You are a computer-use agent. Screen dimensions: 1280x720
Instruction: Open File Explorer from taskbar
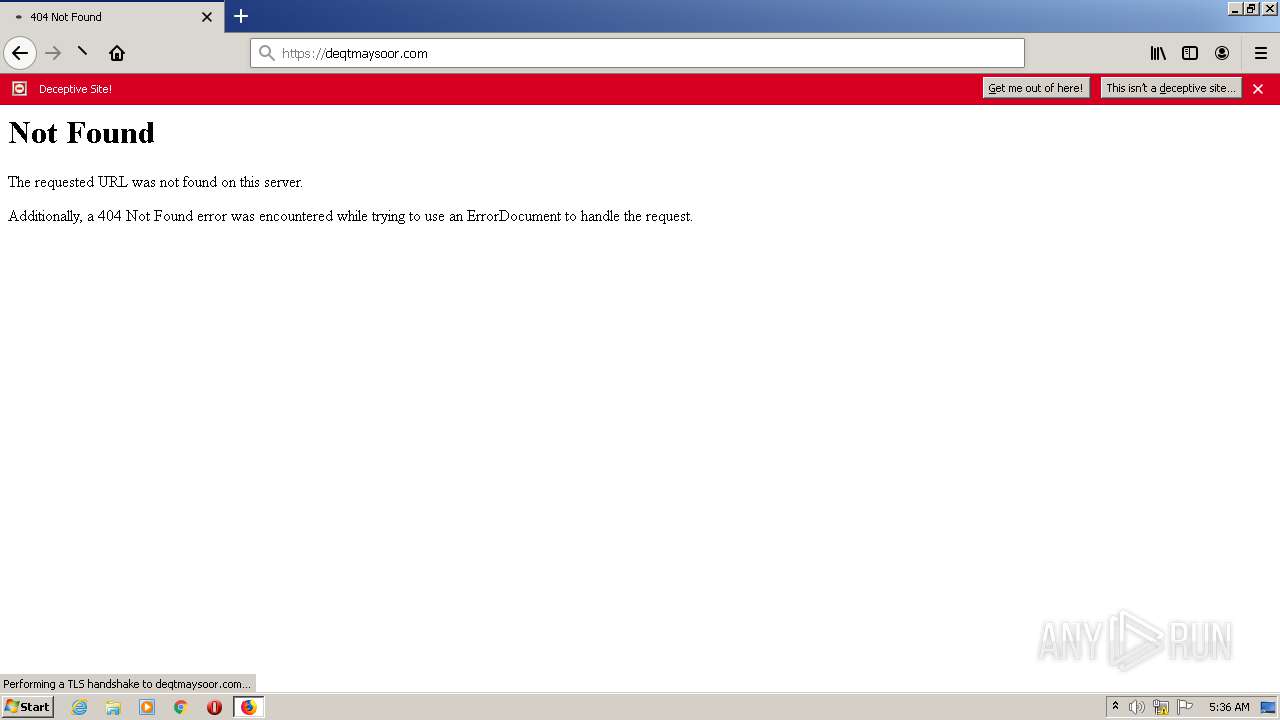point(113,707)
